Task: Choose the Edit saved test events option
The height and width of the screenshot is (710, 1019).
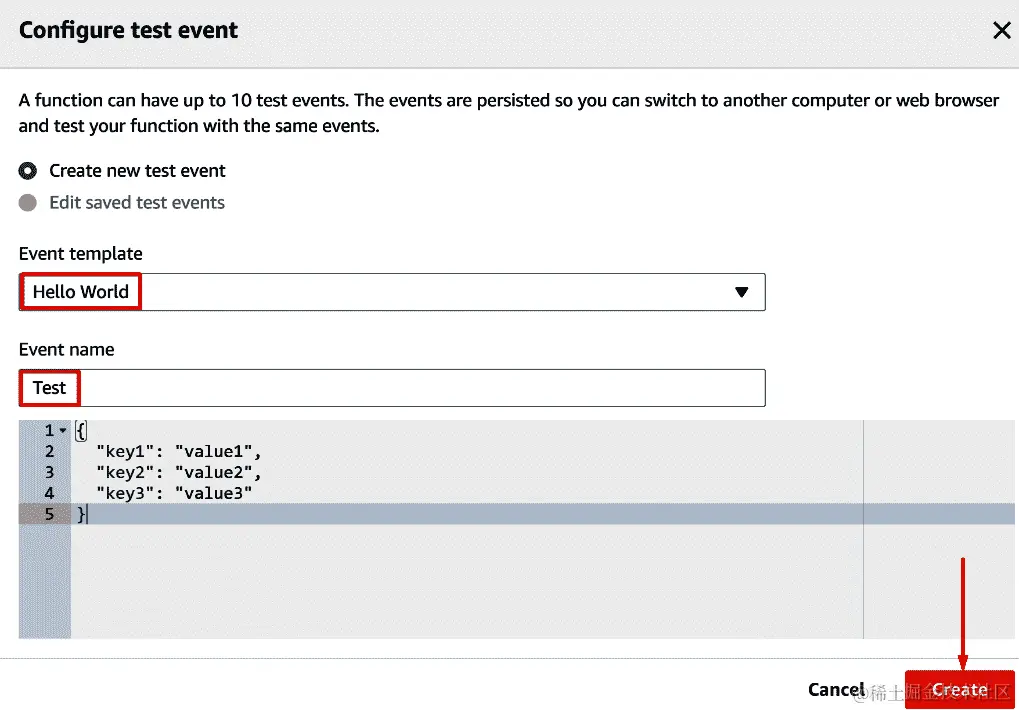Action: [x=28, y=203]
